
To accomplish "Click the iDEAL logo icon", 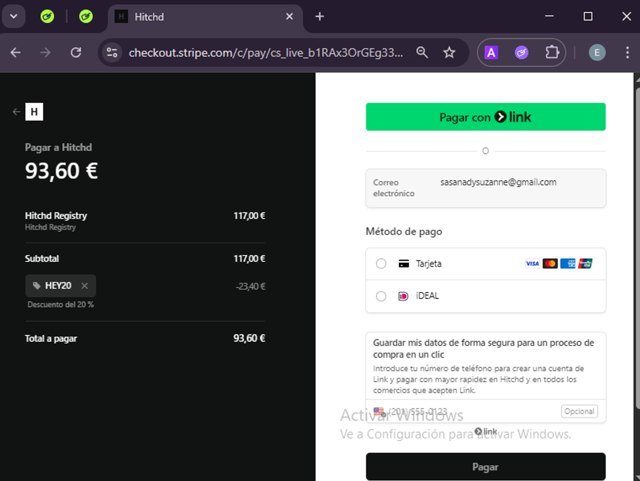I will click(x=403, y=296).
